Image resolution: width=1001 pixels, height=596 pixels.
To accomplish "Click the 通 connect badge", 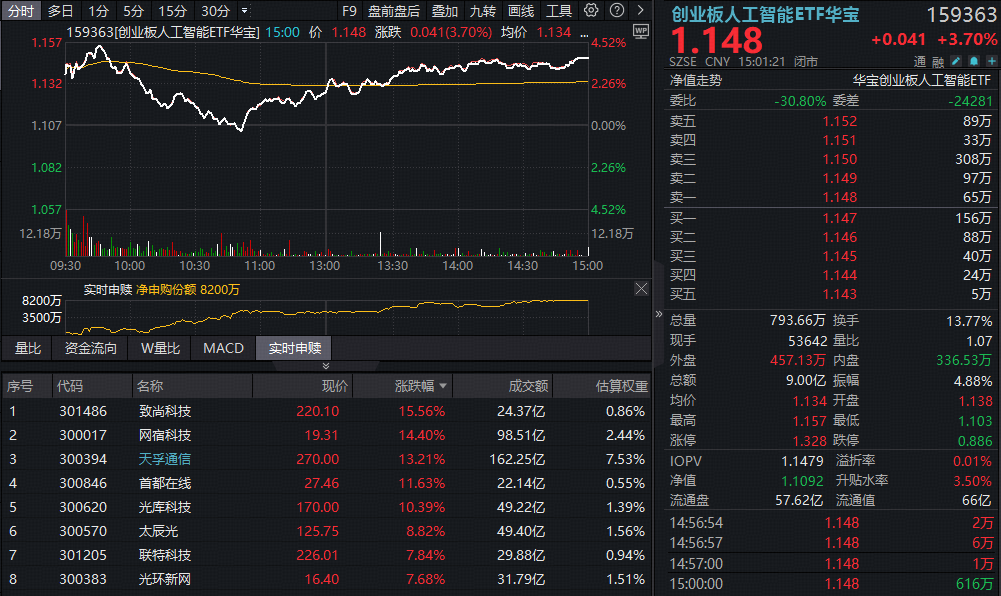I will pos(916,61).
